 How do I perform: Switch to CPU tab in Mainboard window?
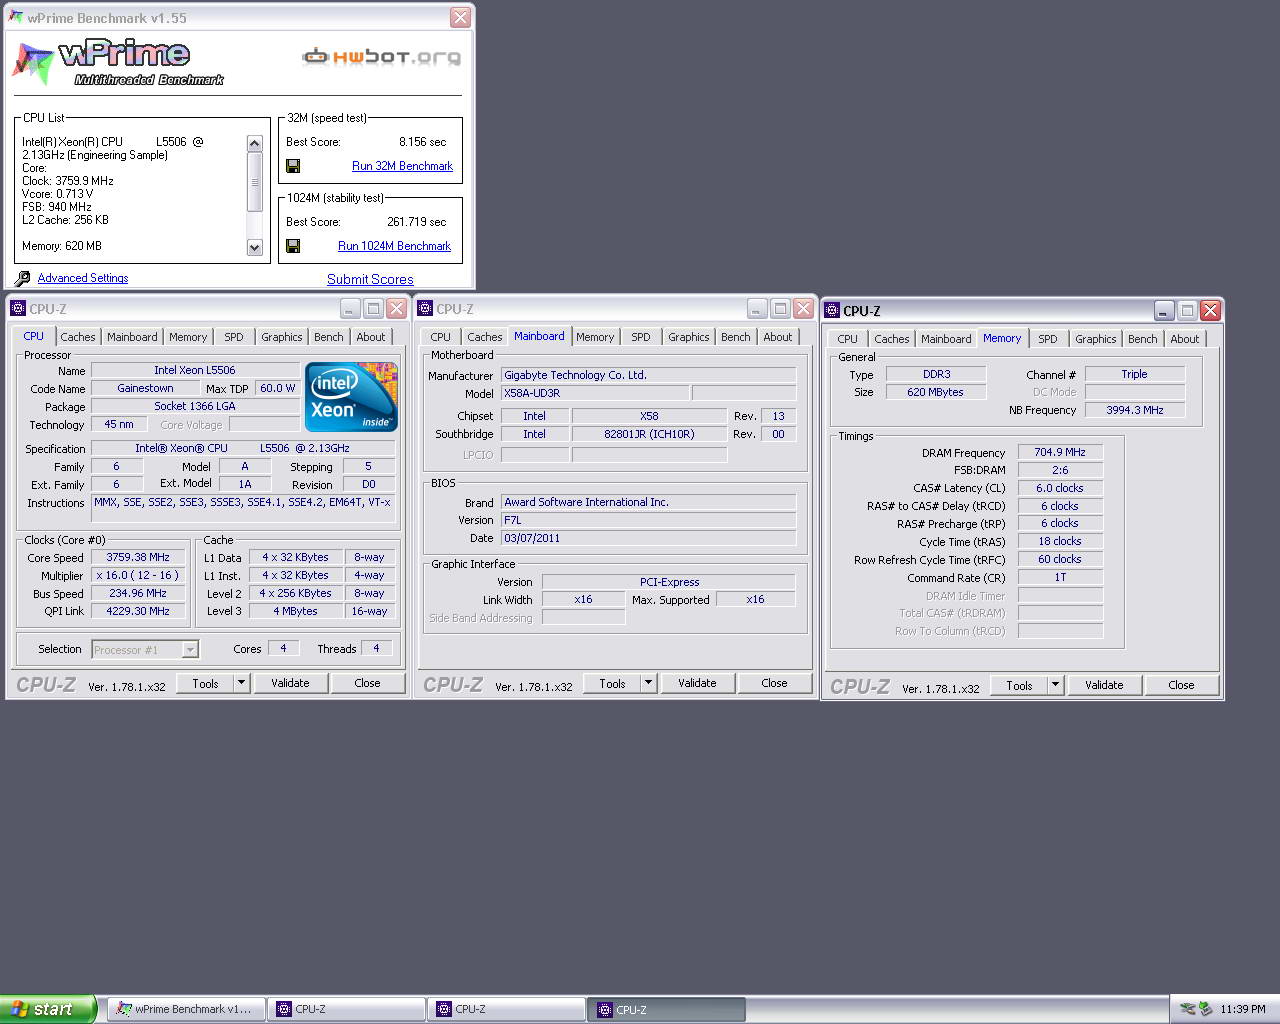tap(441, 337)
